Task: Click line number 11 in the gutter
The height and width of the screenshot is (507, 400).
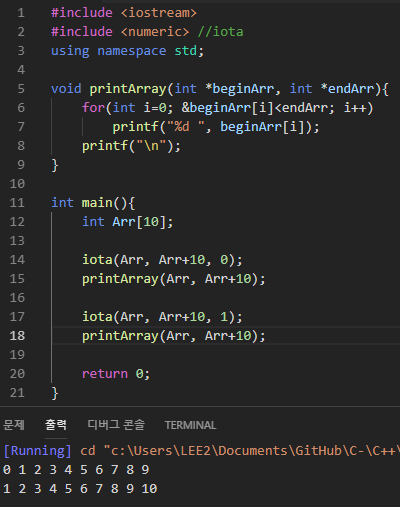Action: [x=17, y=203]
